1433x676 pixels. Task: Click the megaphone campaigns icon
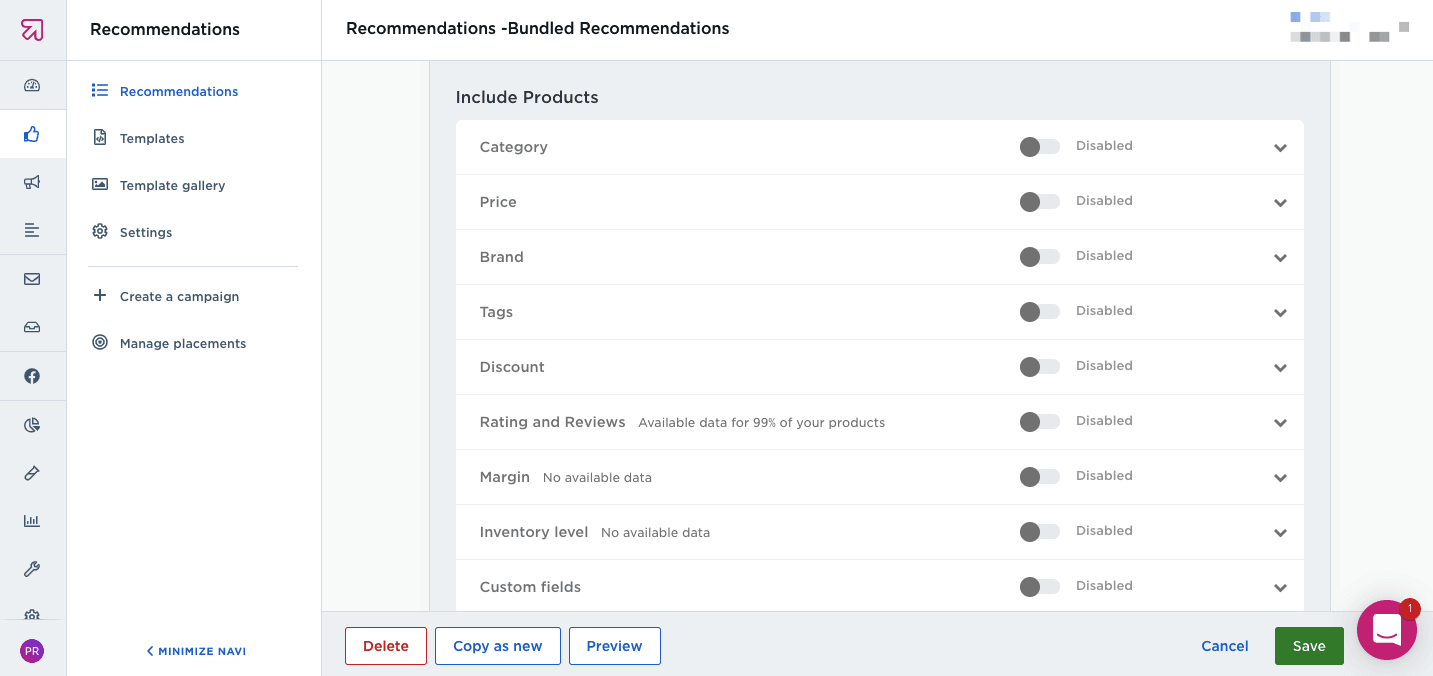(x=32, y=182)
